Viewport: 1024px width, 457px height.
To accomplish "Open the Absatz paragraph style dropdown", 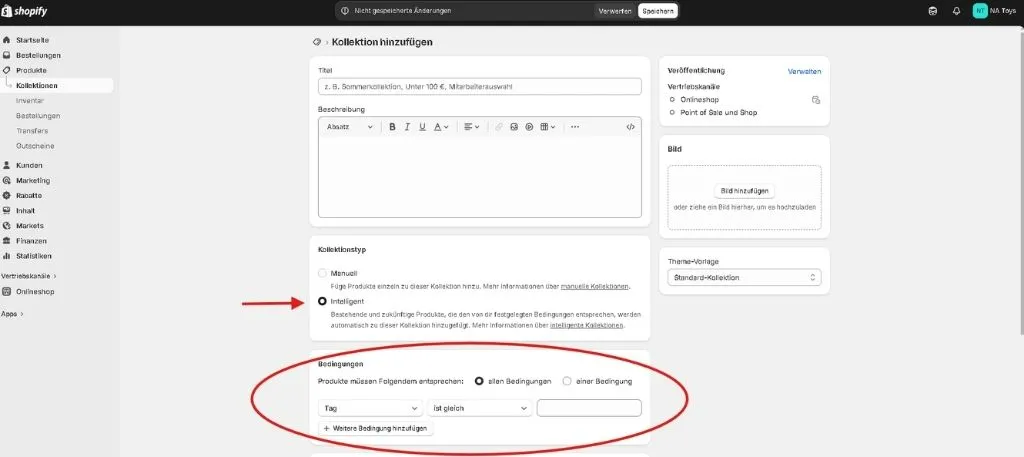I will [x=349, y=127].
